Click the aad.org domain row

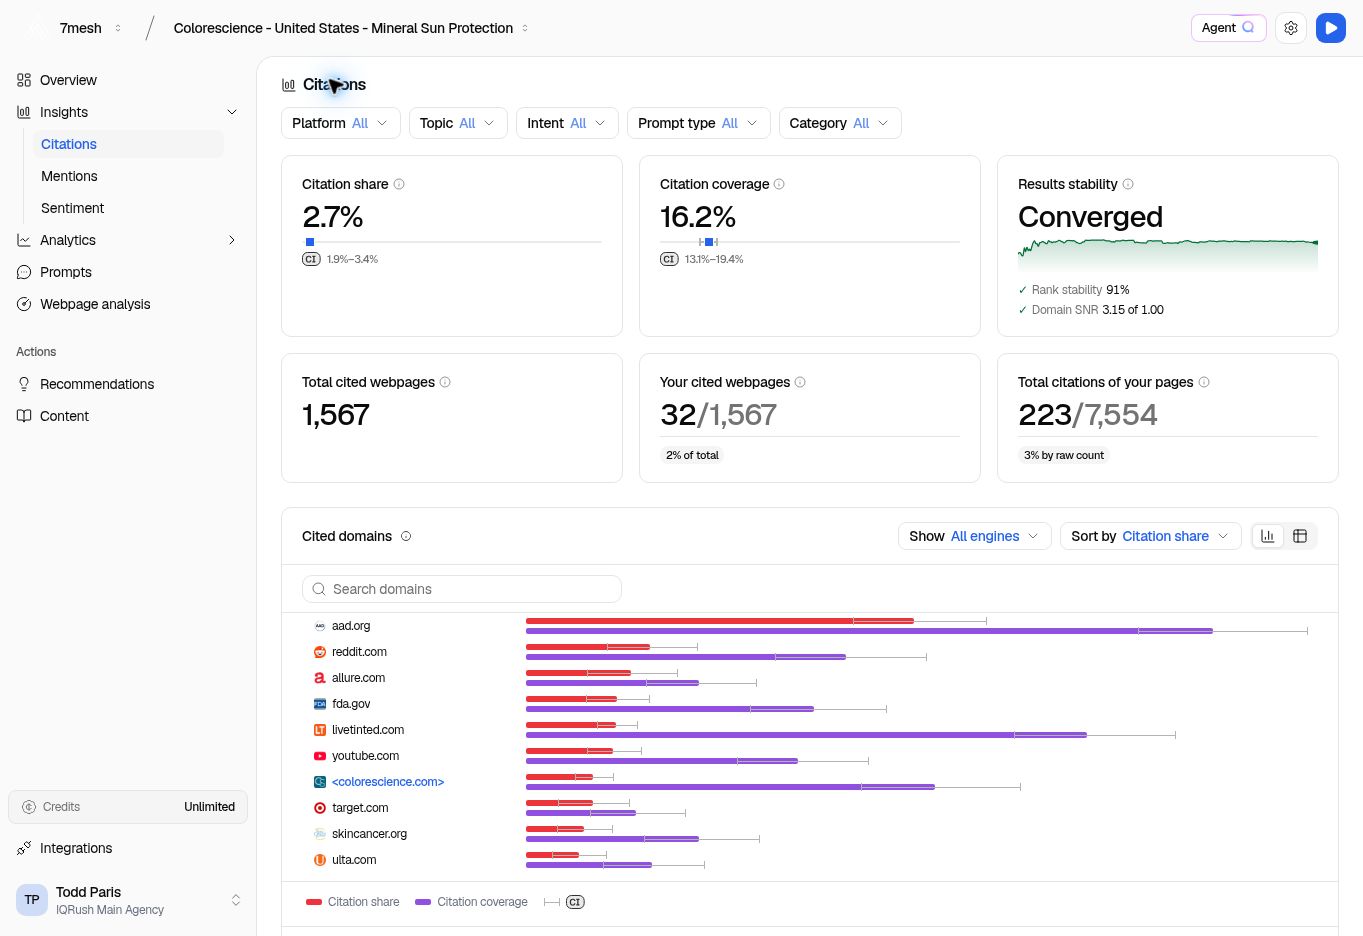(x=810, y=626)
